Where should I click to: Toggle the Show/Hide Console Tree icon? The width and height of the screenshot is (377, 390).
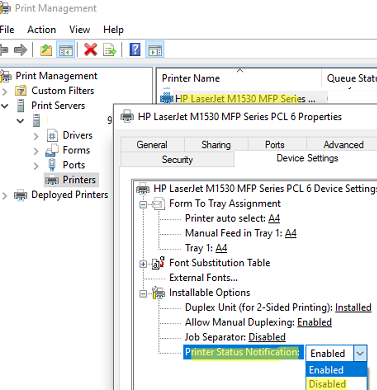coord(65,50)
